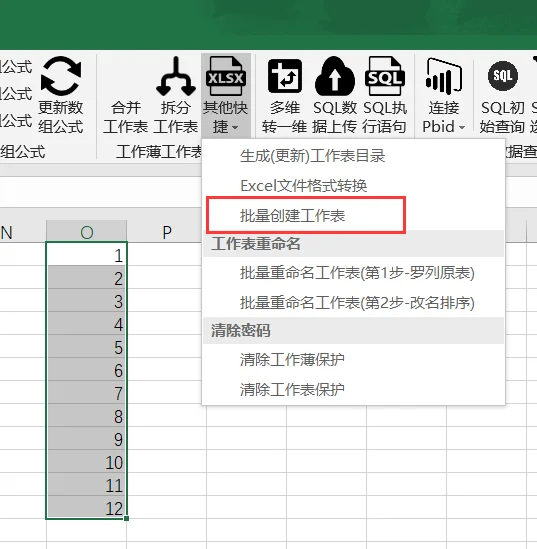Click the cell containing 2
Viewport: 537px width, 549px height.
click(86, 277)
